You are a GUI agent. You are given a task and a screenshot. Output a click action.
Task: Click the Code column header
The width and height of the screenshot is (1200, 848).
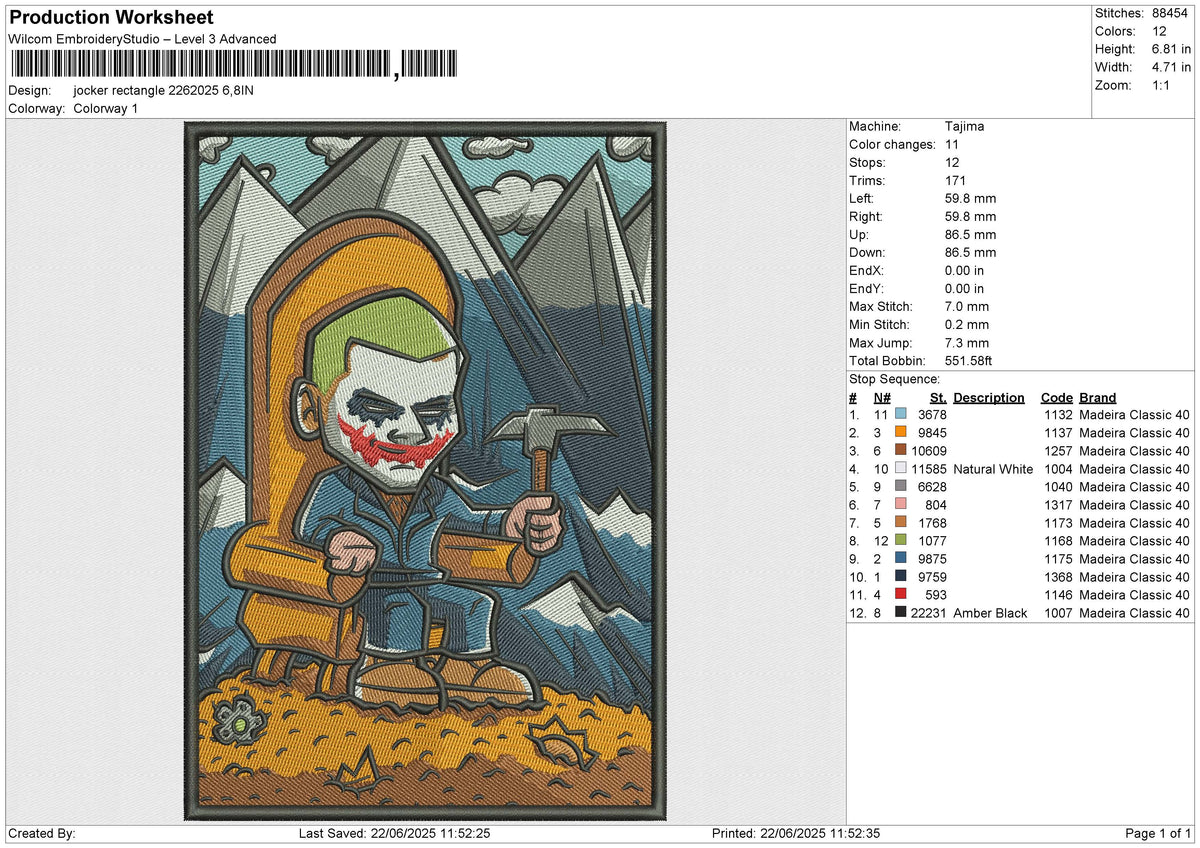point(1056,398)
